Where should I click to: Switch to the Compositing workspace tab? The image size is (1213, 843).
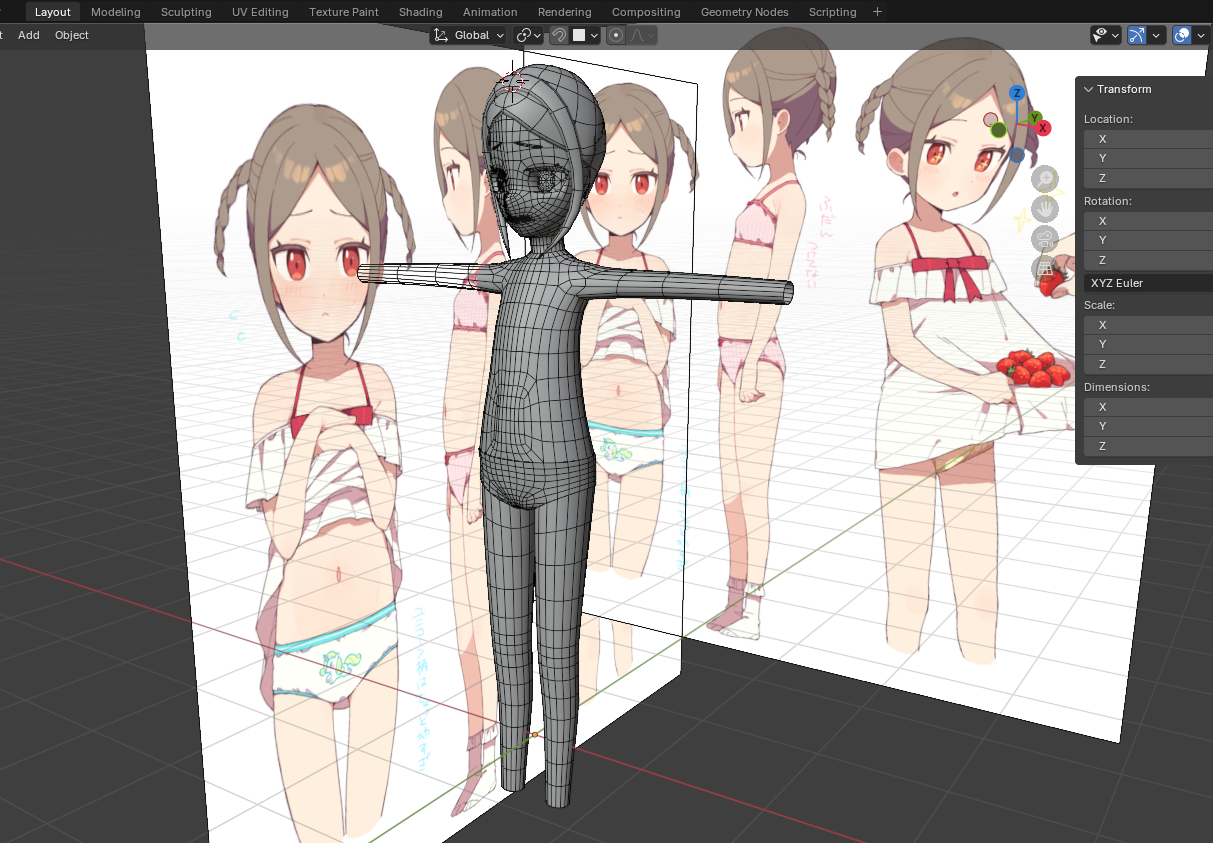646,12
